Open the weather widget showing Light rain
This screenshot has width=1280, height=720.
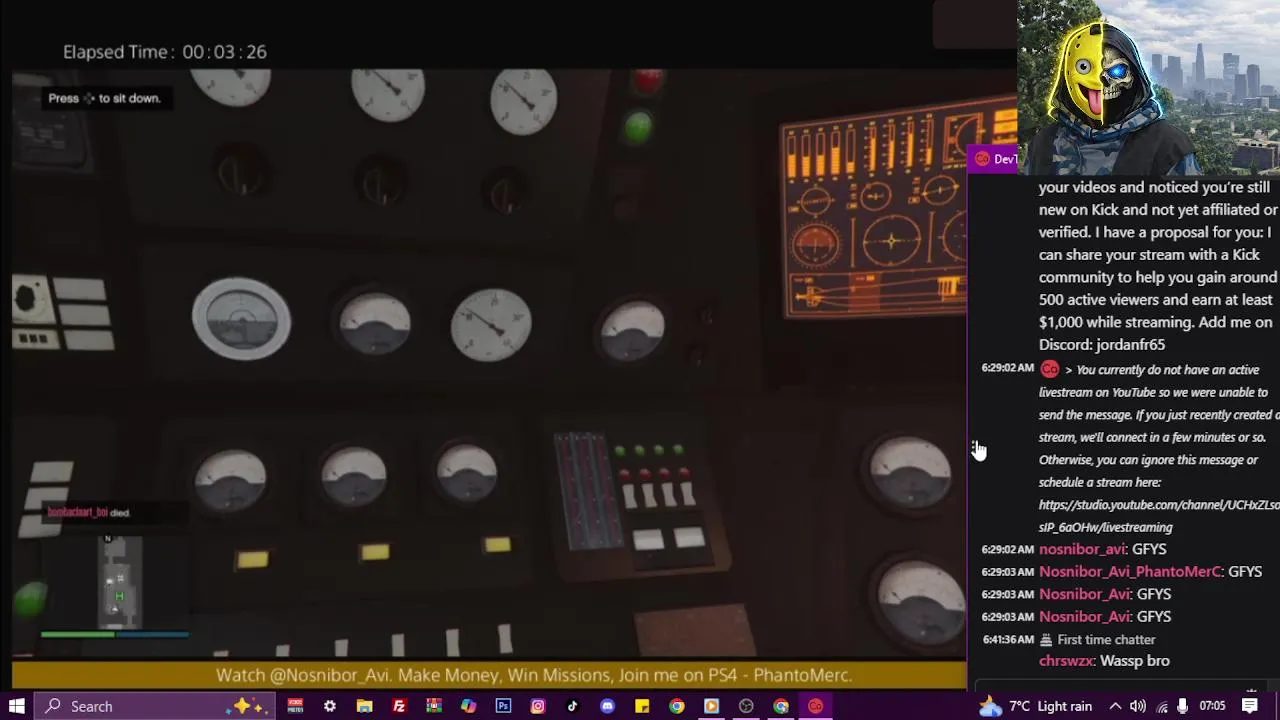(1035, 706)
